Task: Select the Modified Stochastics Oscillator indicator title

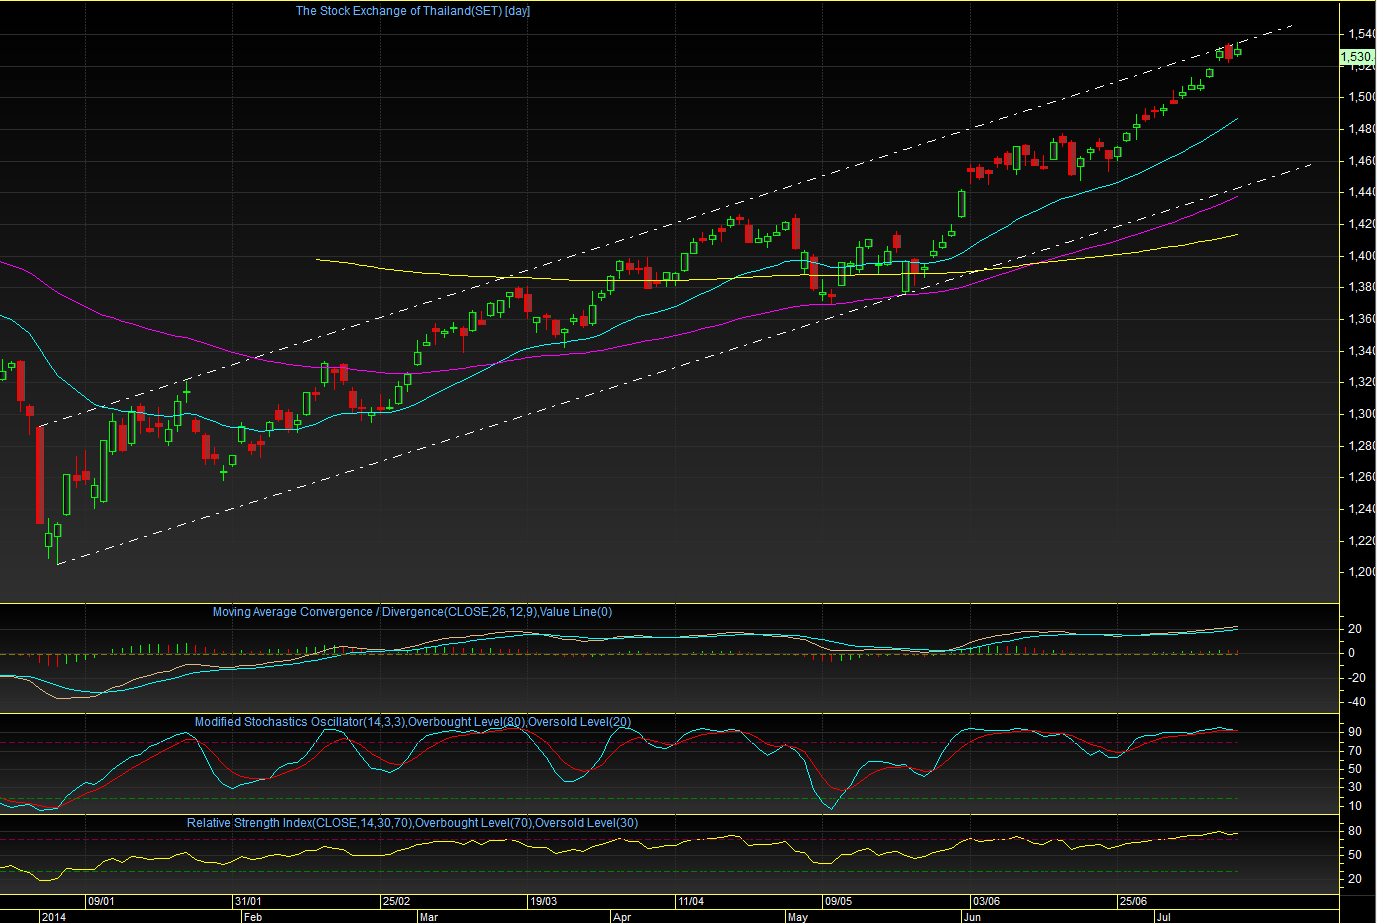Action: point(412,722)
